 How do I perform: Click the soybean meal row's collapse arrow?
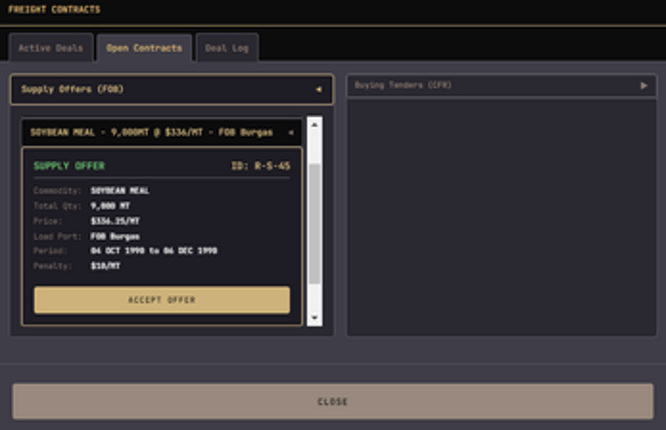pos(291,132)
